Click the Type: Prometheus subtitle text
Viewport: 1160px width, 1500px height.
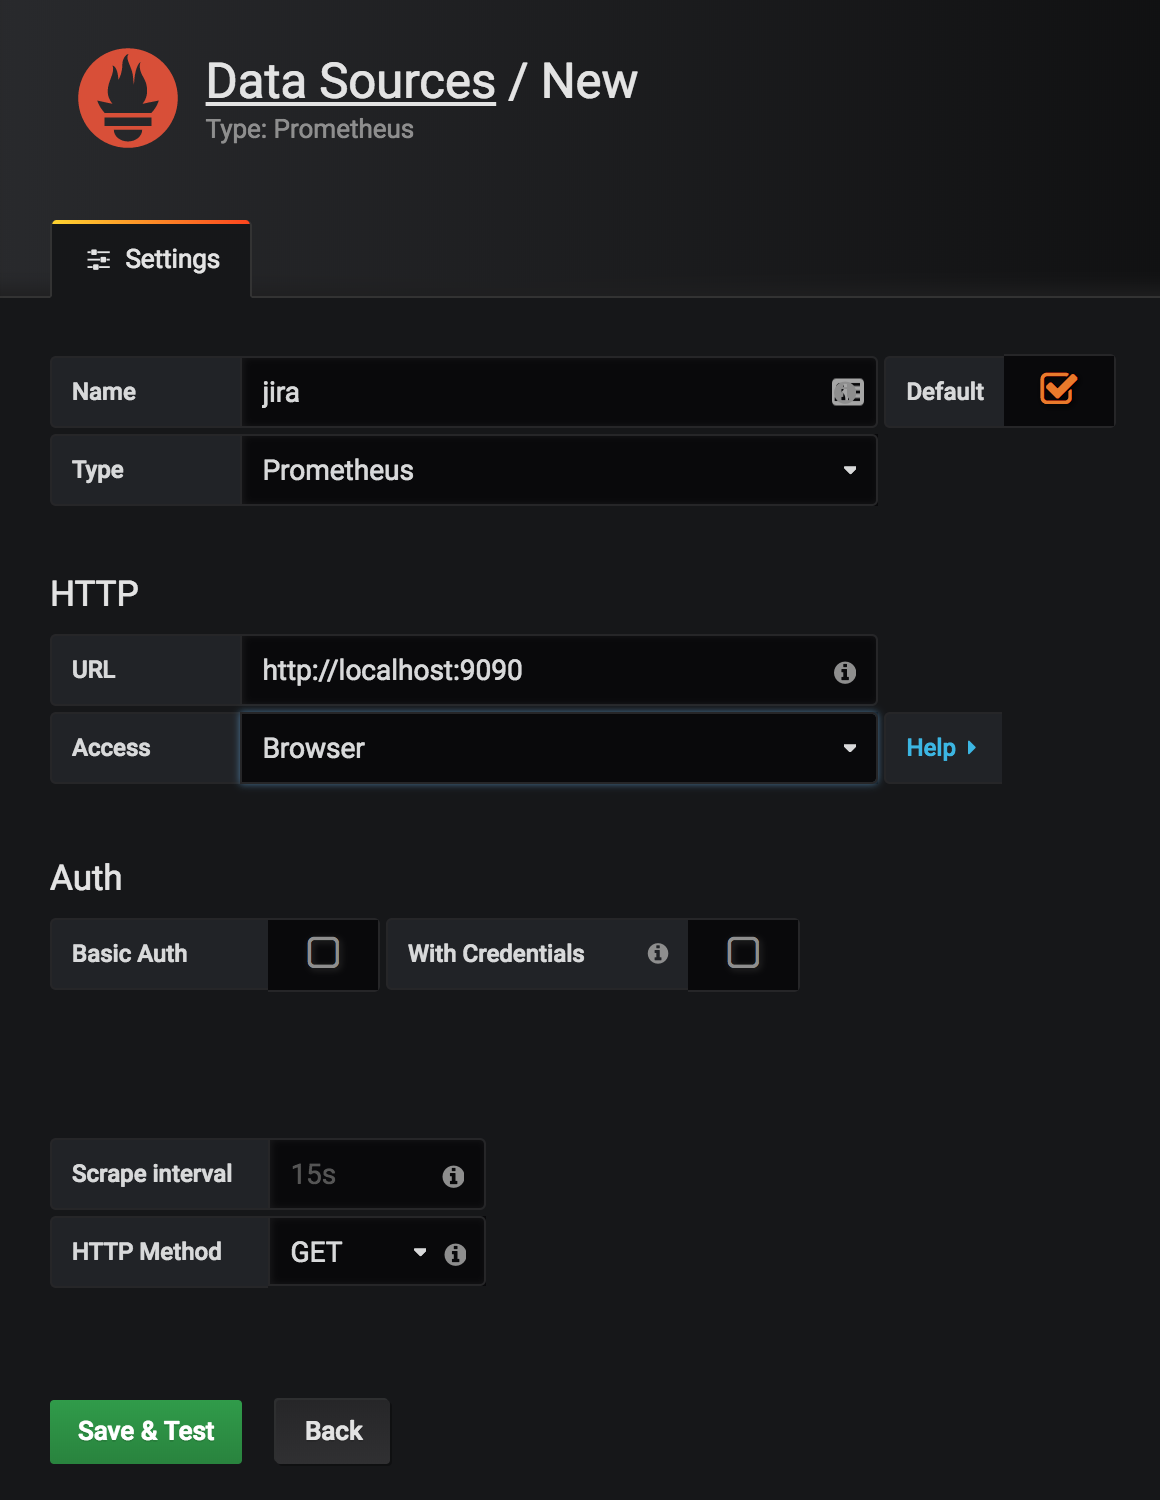[x=310, y=129]
